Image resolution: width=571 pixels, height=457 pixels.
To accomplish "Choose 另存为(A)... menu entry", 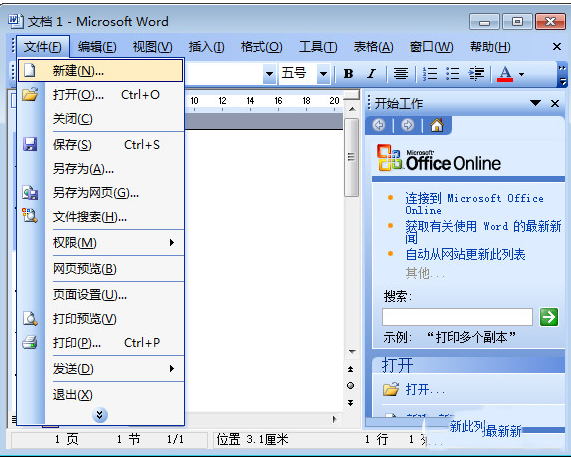I will pyautogui.click(x=101, y=169).
